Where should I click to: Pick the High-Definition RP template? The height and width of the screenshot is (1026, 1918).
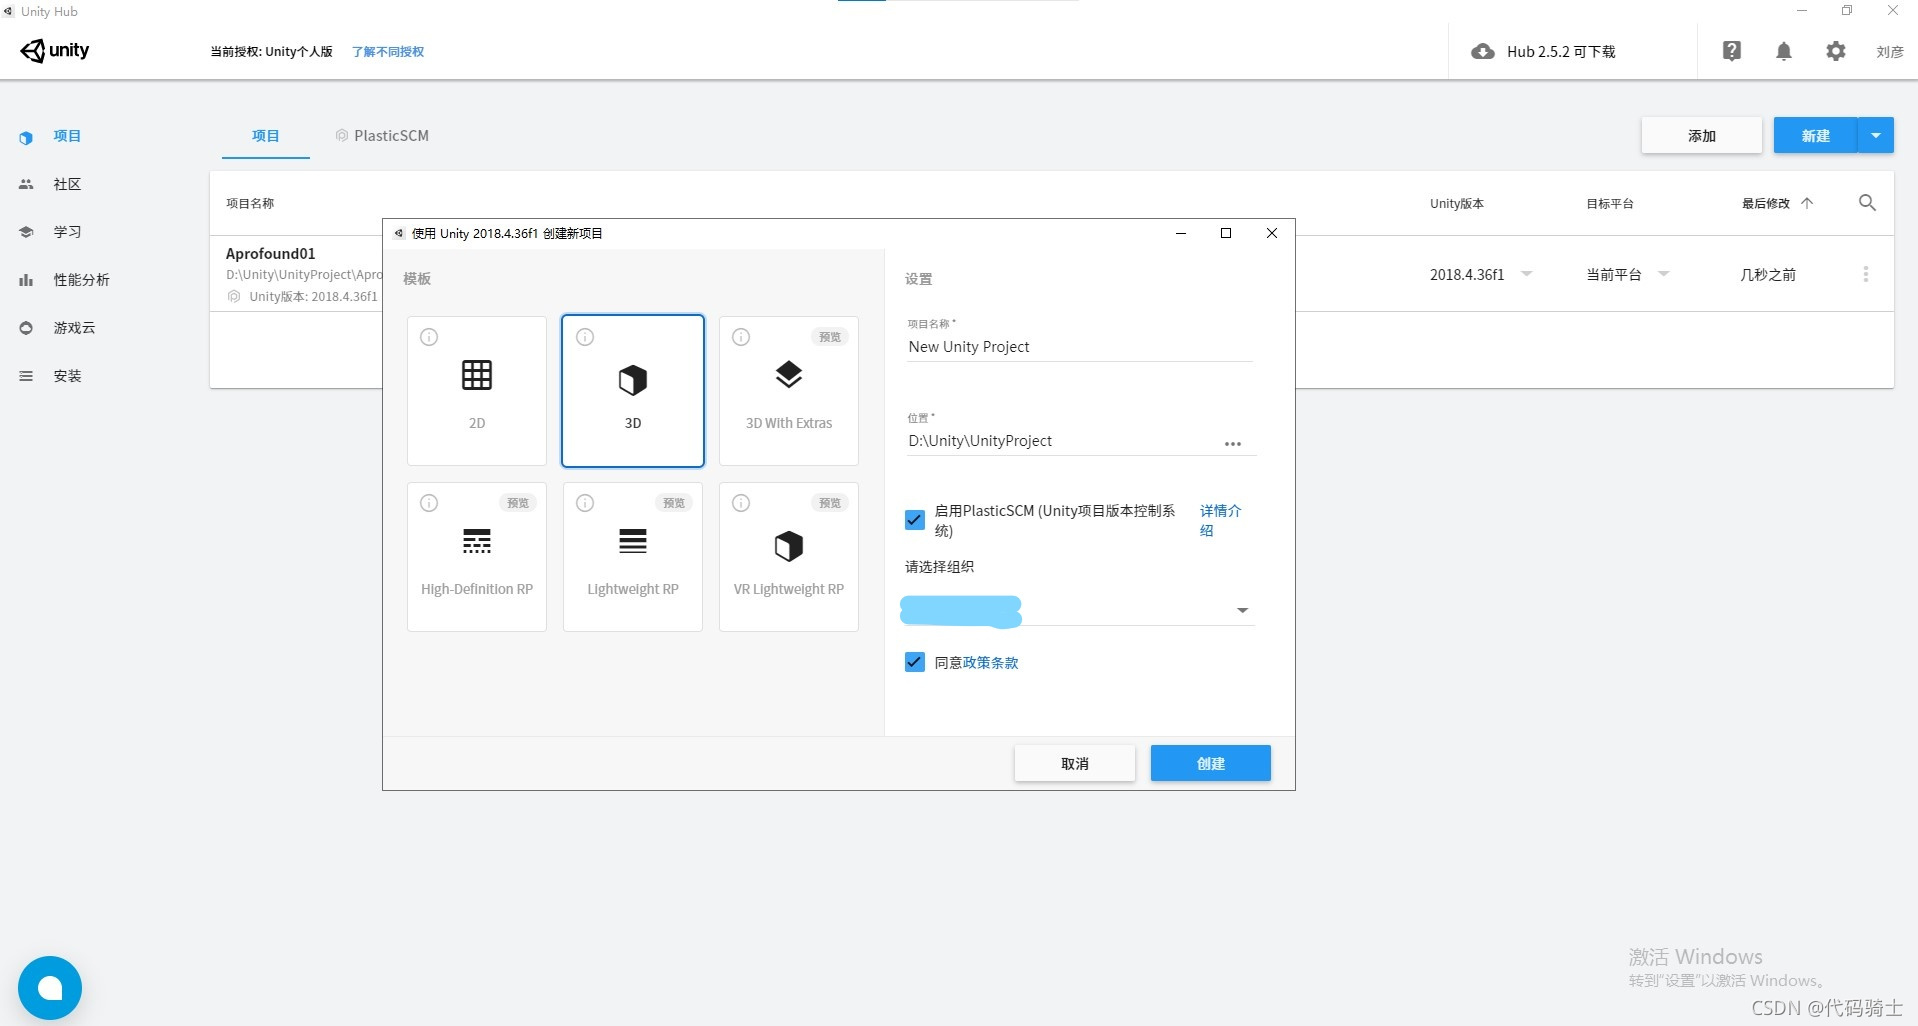477,556
